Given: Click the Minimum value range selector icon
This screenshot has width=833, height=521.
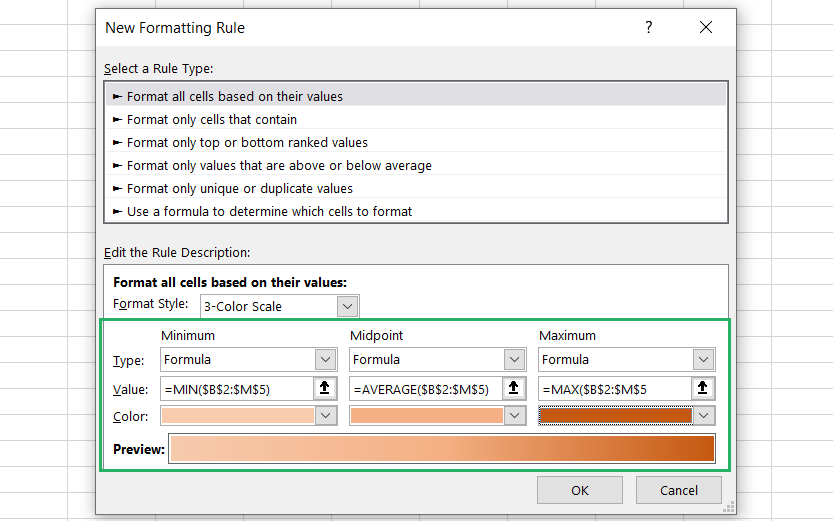Looking at the screenshot, I should coord(325,389).
